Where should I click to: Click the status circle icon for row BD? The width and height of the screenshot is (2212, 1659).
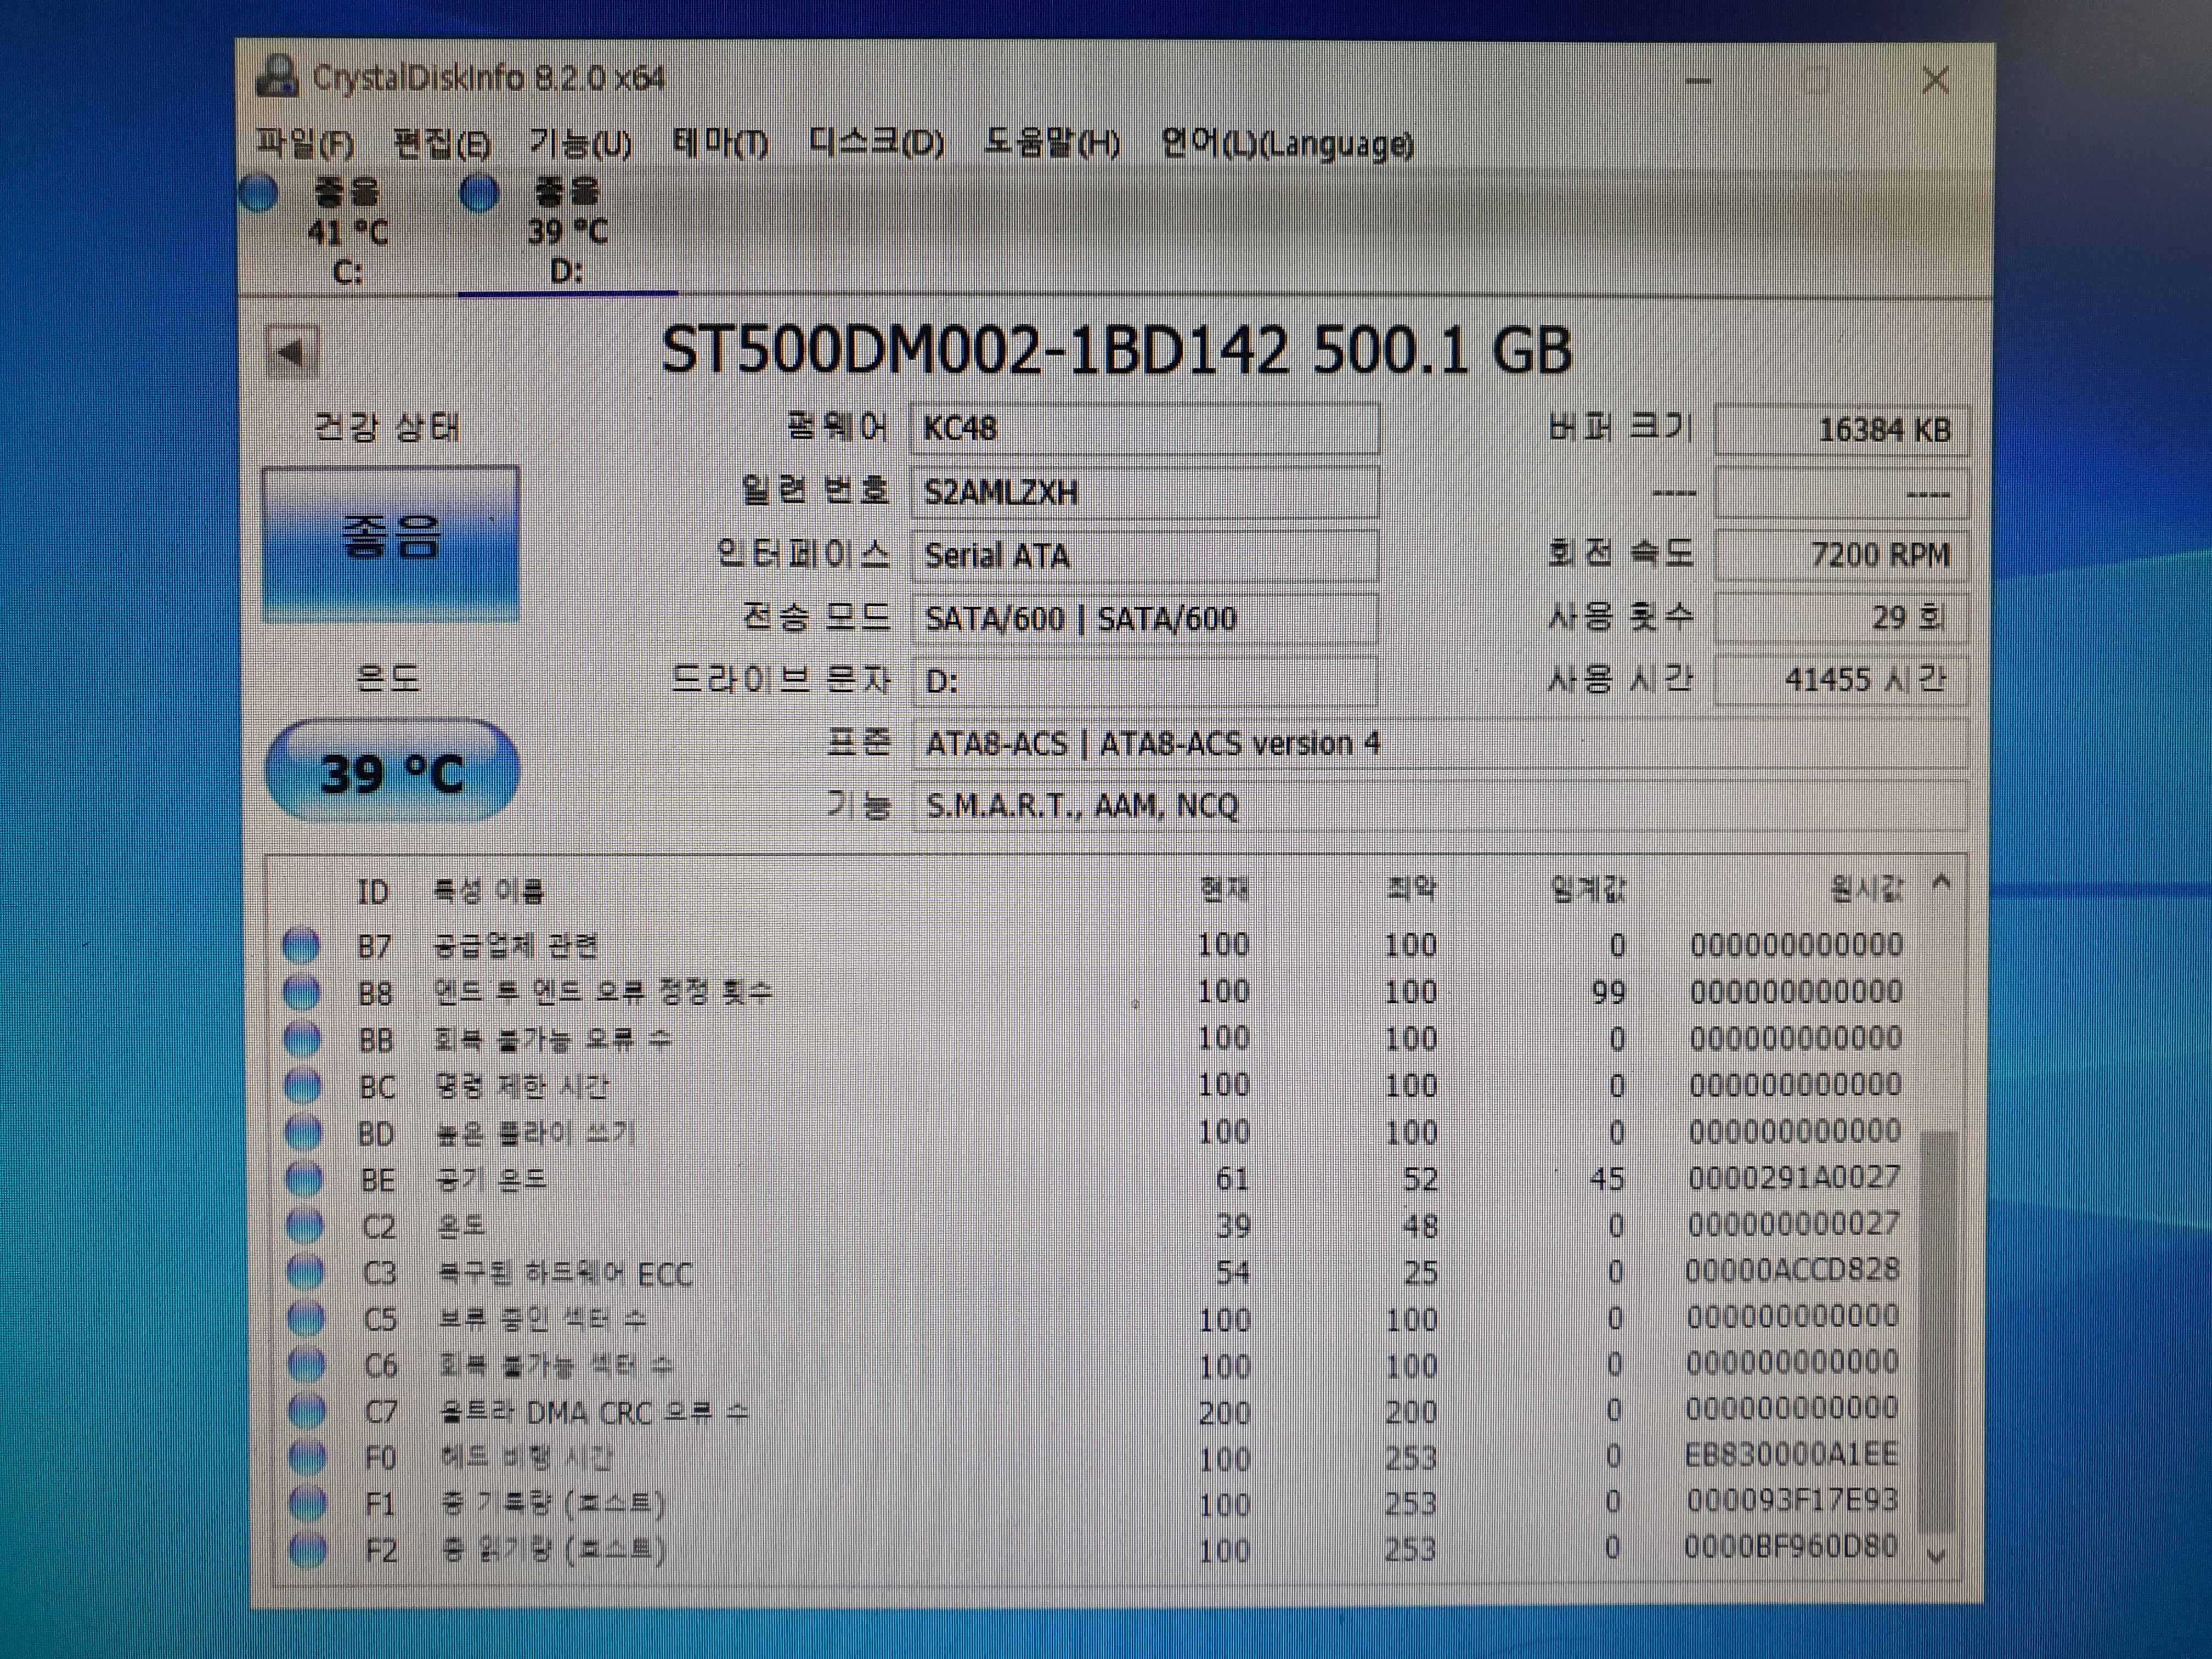[303, 1133]
